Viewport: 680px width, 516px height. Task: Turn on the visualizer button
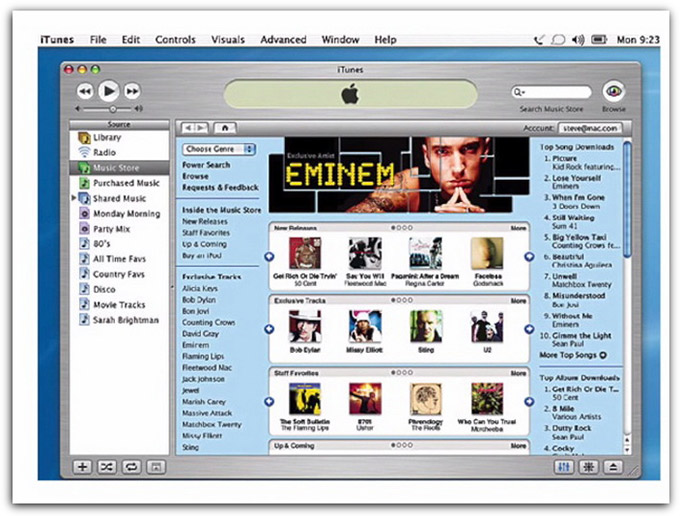588,467
